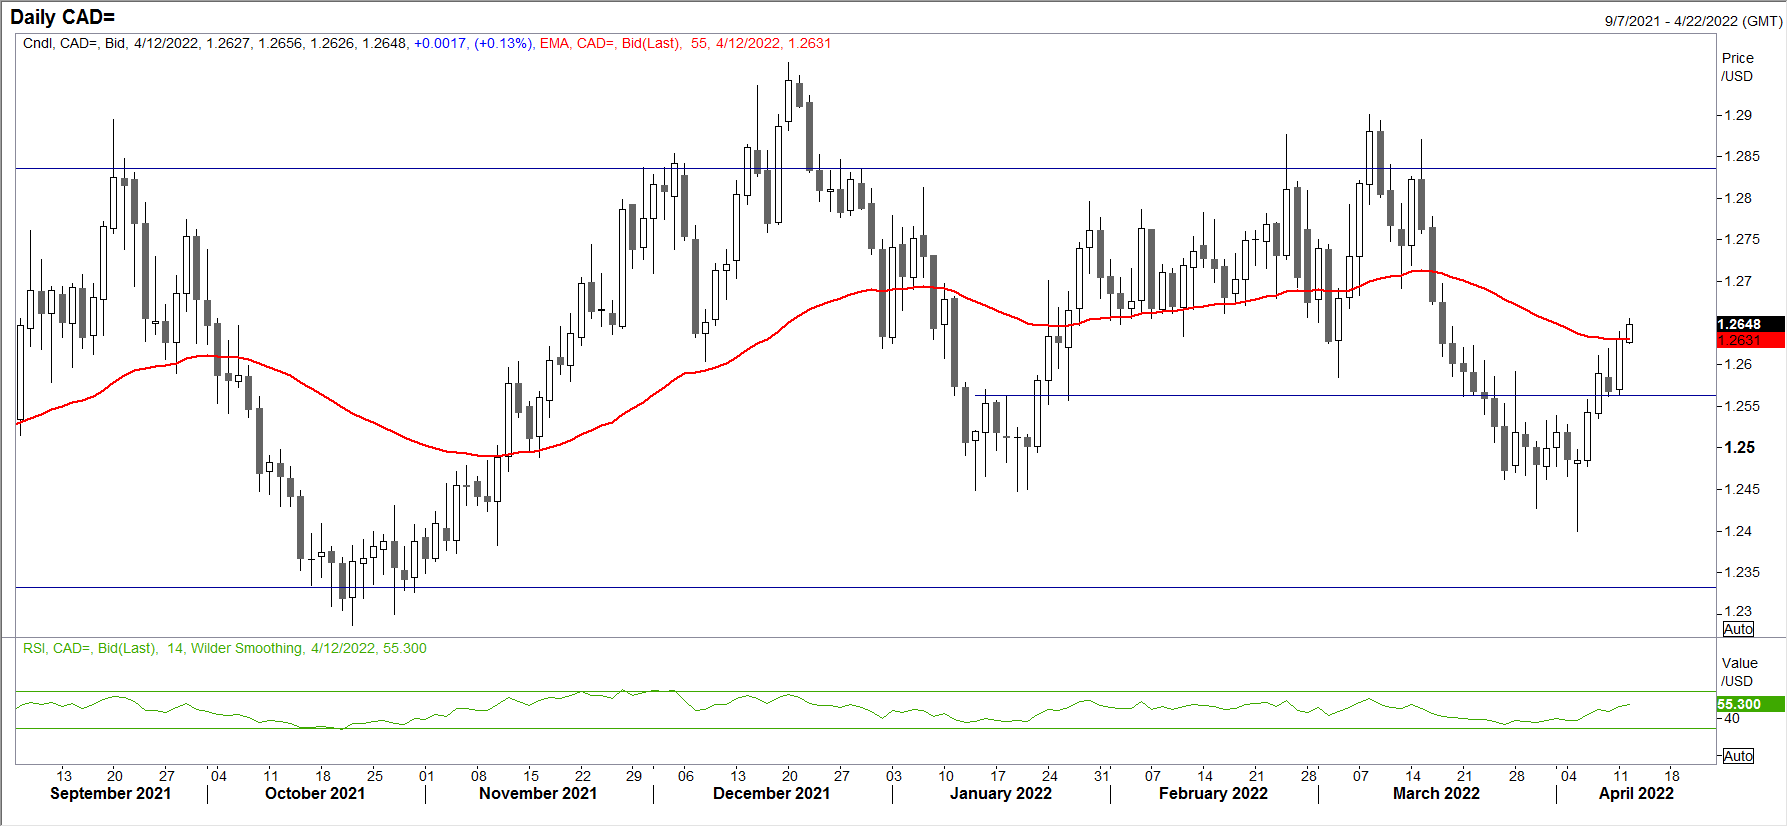Viewport: 1788px width, 827px height.
Task: Select the bold 1.25 price axis label
Action: [1740, 447]
